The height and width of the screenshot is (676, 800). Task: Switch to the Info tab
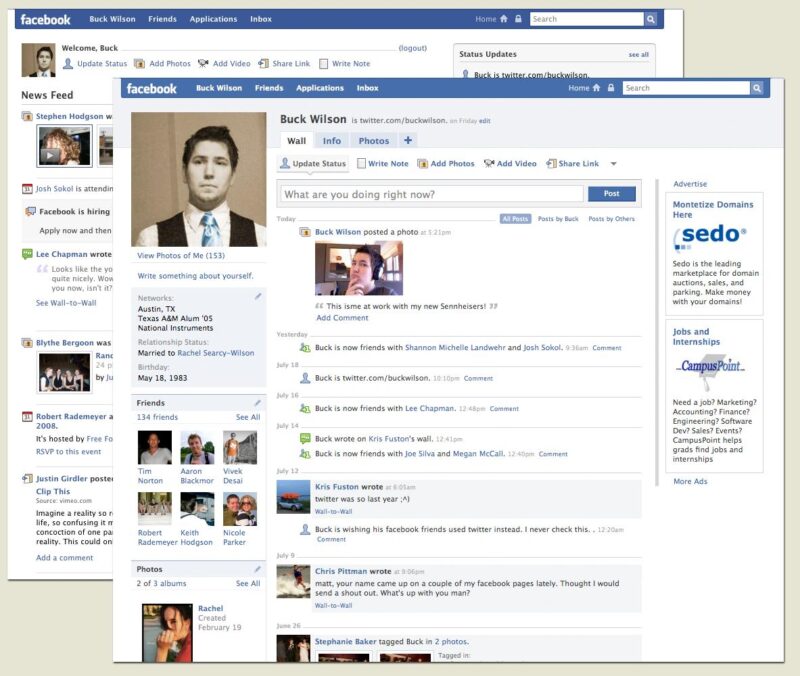coord(332,141)
